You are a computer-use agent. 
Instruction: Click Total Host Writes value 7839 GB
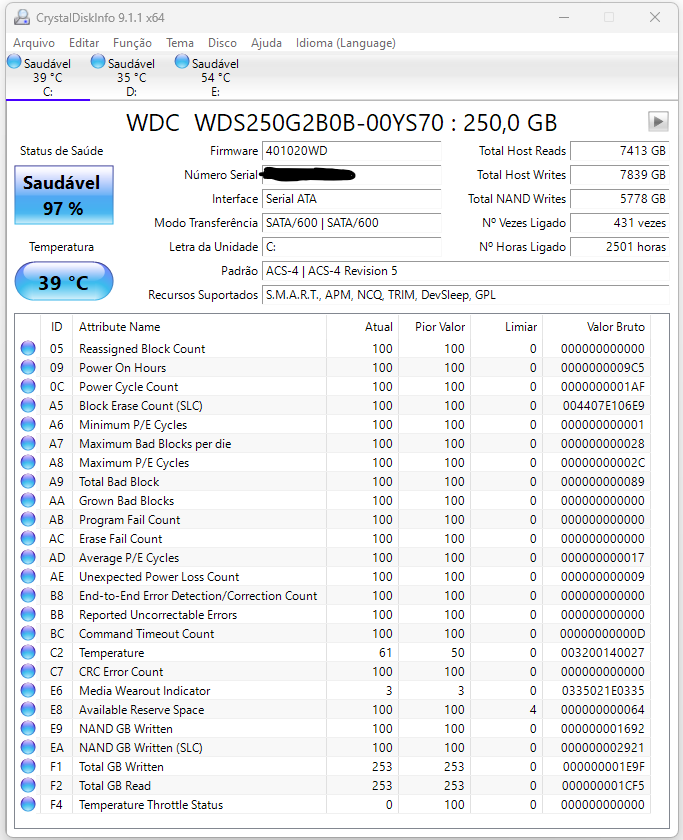(x=620, y=175)
